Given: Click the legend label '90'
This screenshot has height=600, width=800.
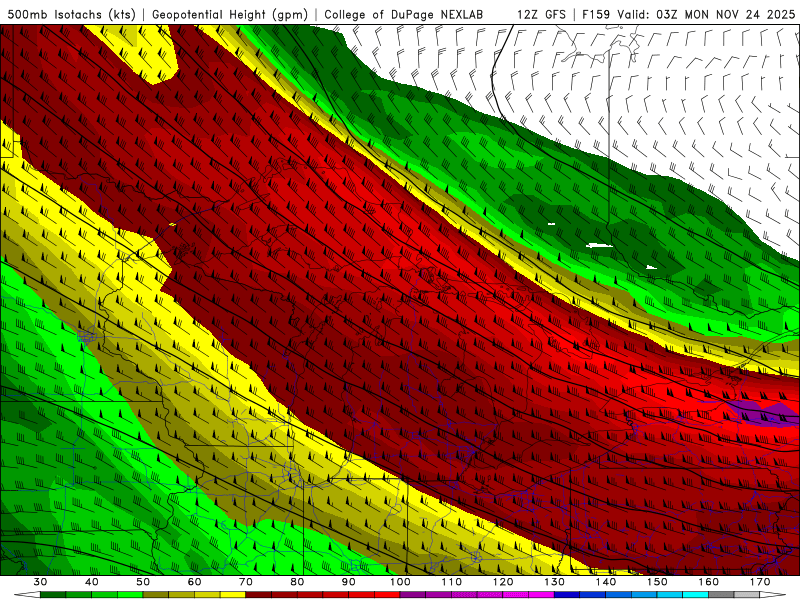Looking at the screenshot, I should (x=348, y=582).
